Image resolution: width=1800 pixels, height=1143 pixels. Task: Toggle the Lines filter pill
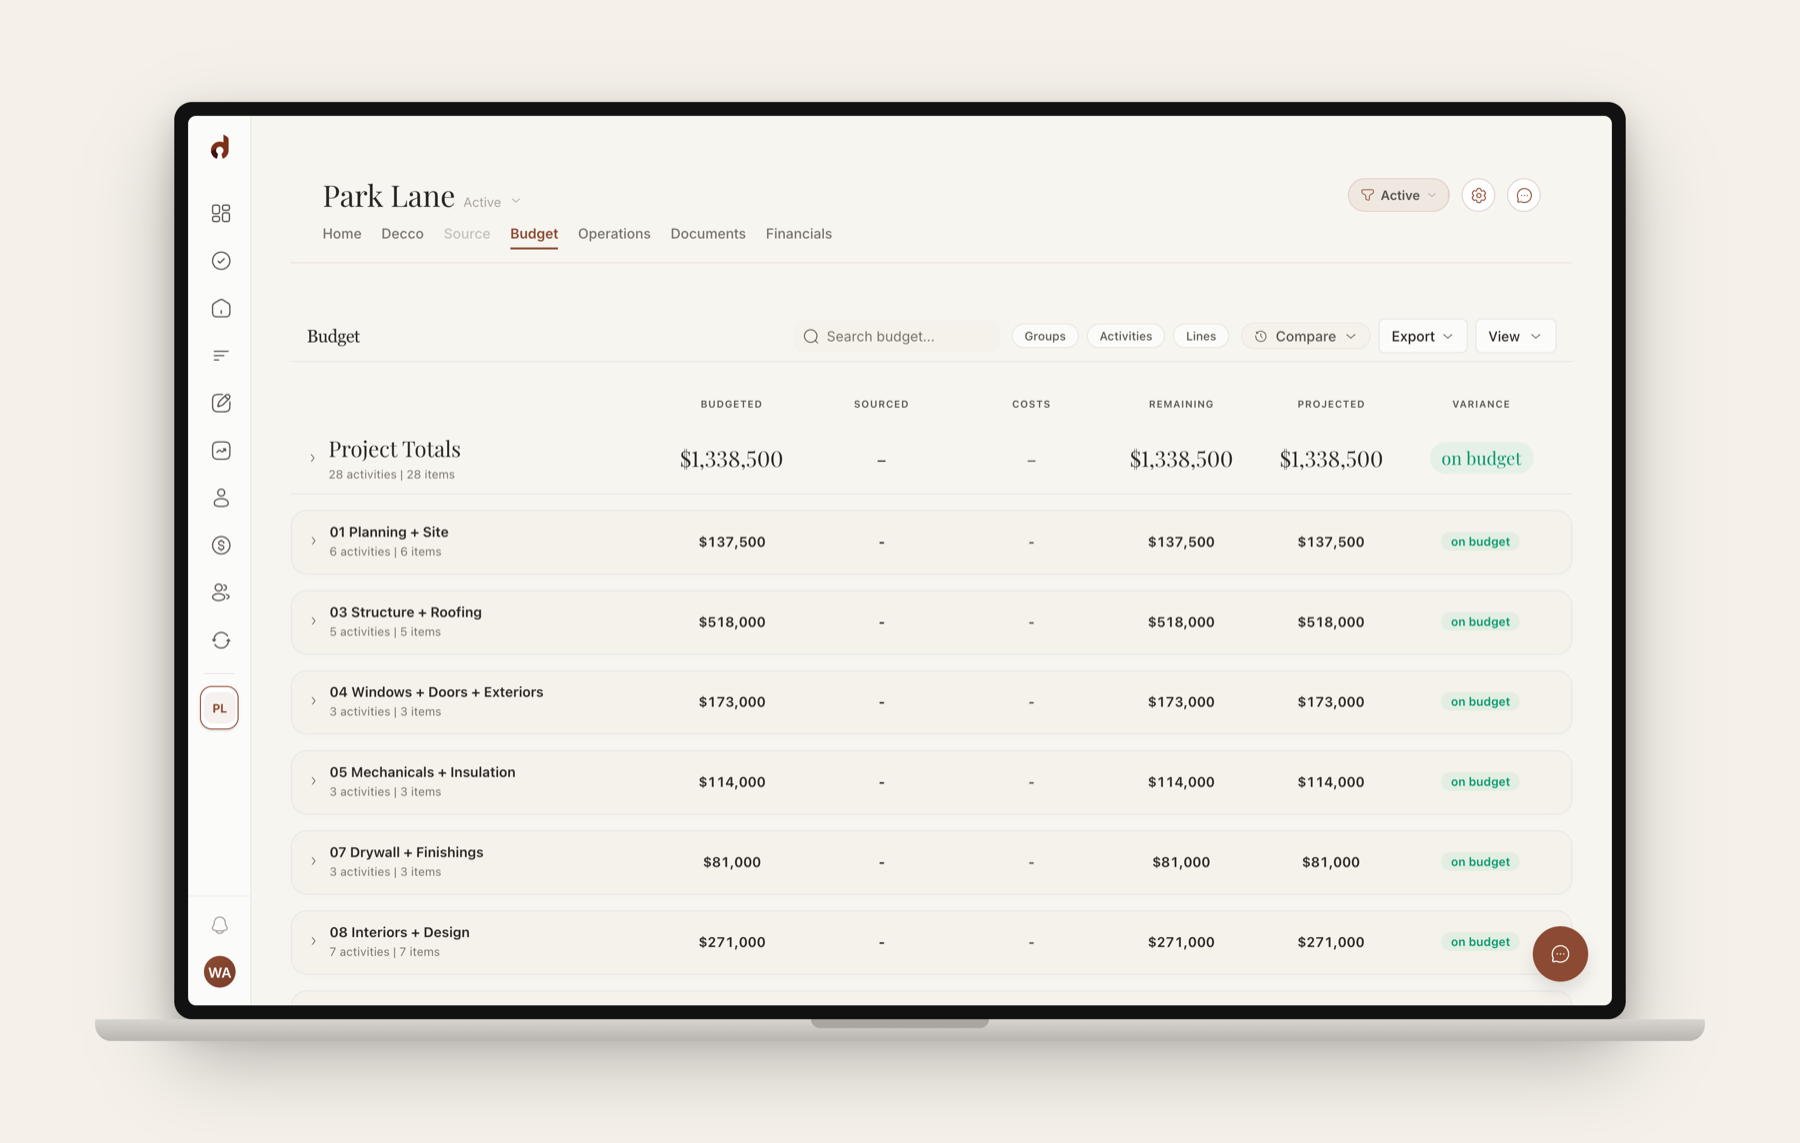click(1200, 336)
